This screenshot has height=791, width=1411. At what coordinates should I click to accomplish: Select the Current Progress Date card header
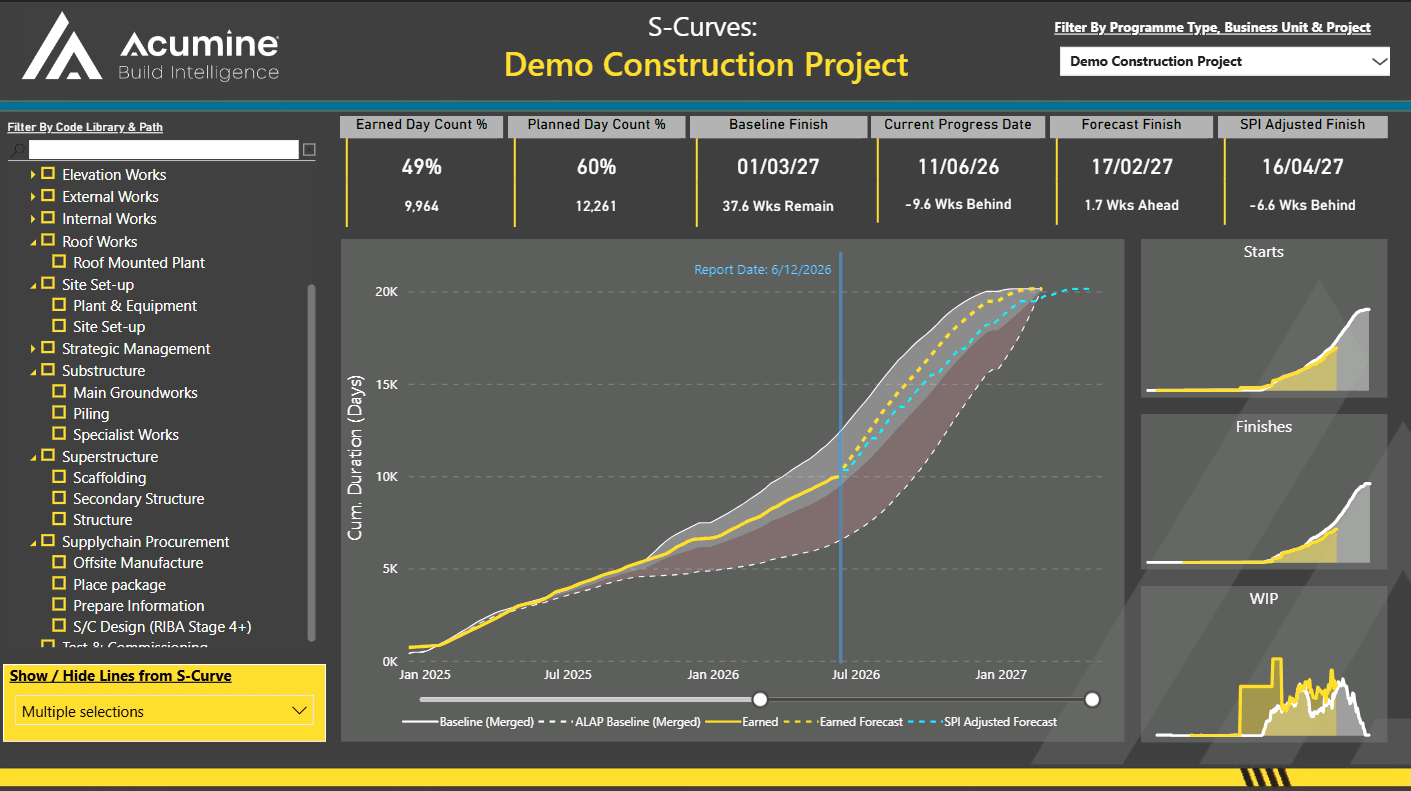pyautogui.click(x=958, y=126)
